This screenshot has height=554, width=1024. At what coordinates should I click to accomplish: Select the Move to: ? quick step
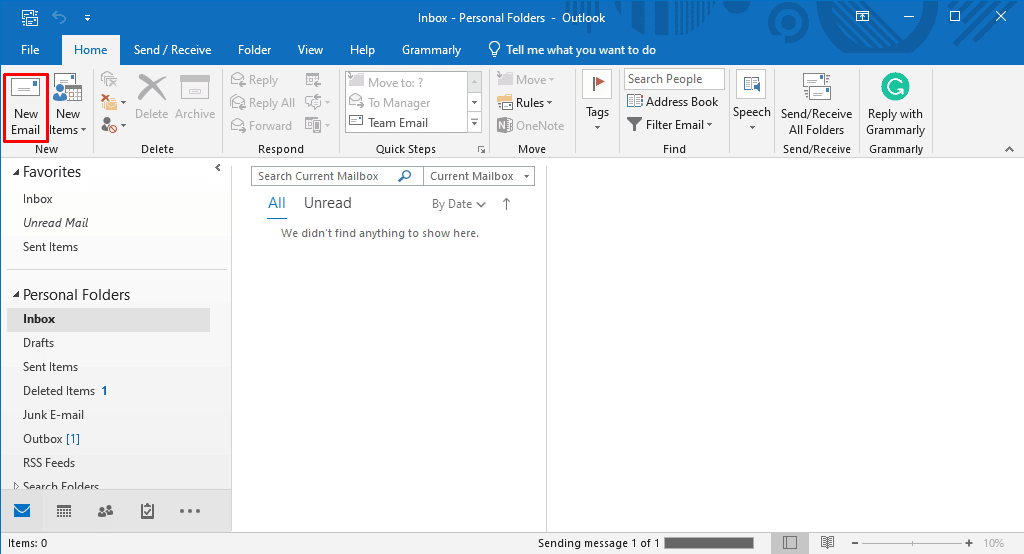pos(406,82)
